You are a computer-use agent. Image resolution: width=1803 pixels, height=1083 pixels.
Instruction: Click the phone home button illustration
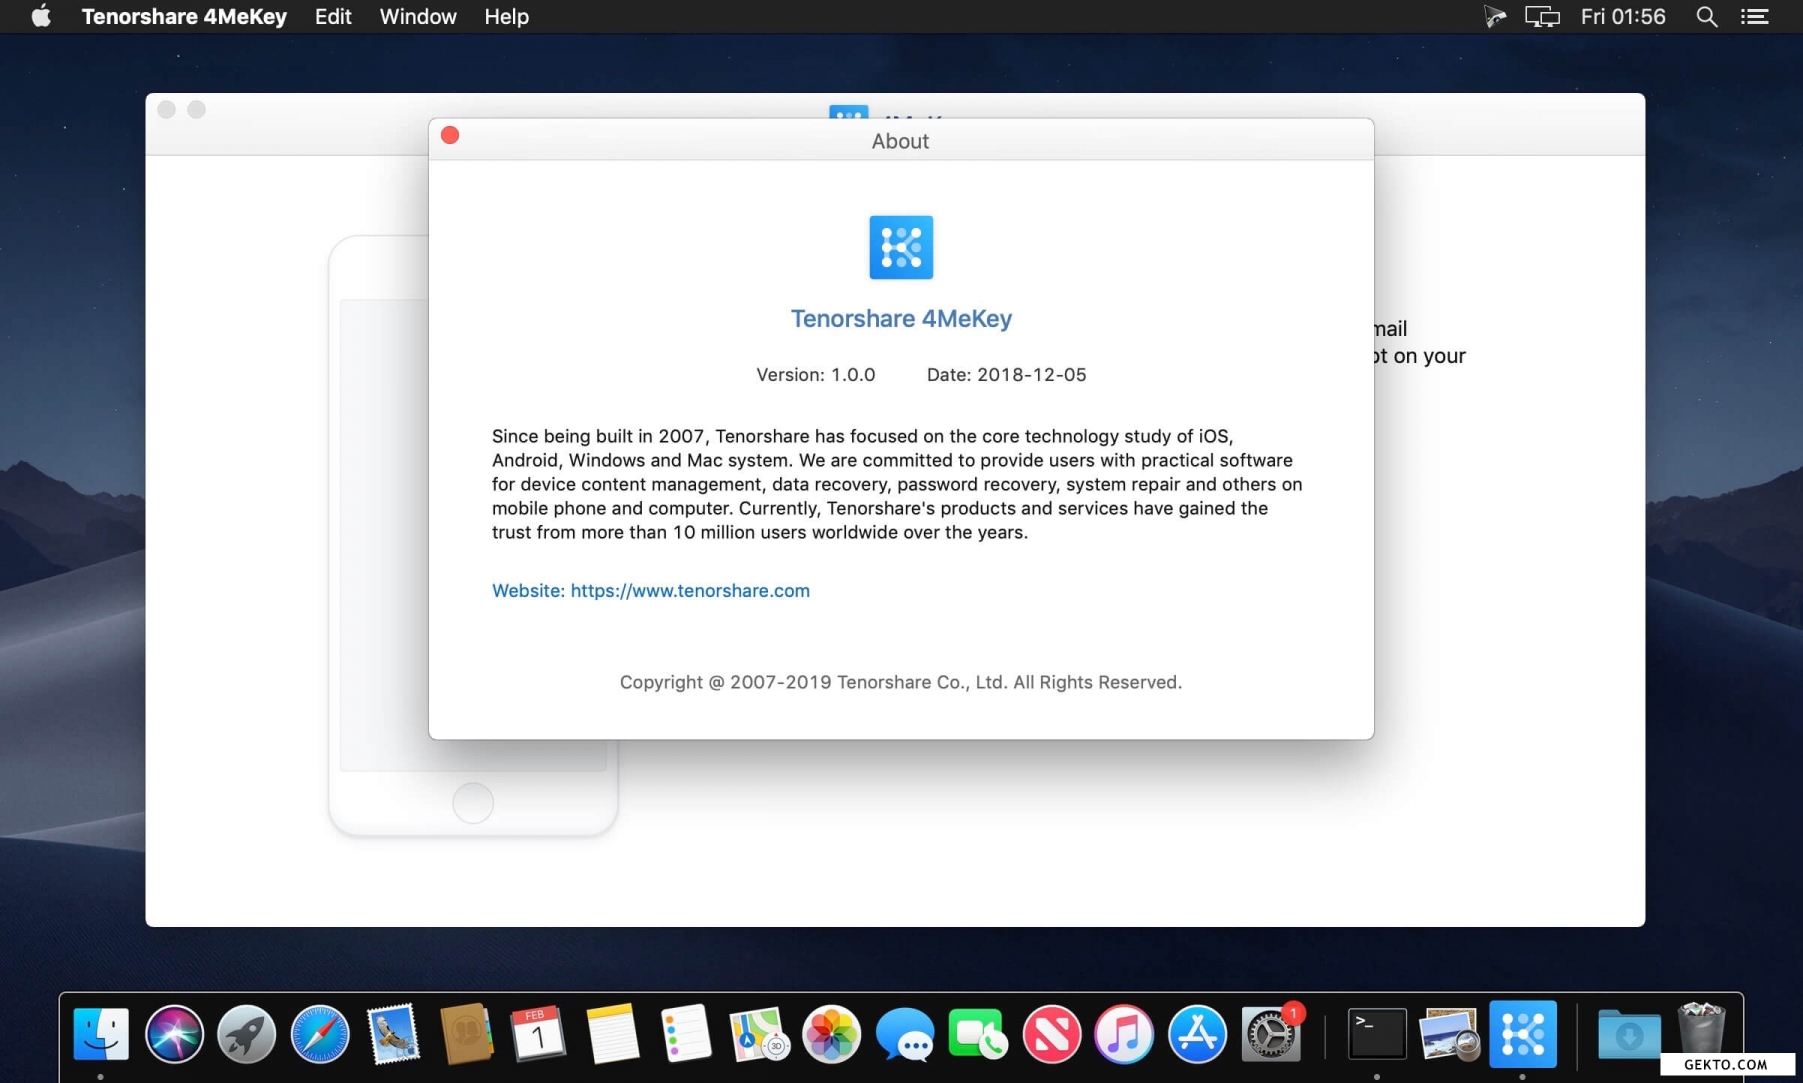click(473, 803)
